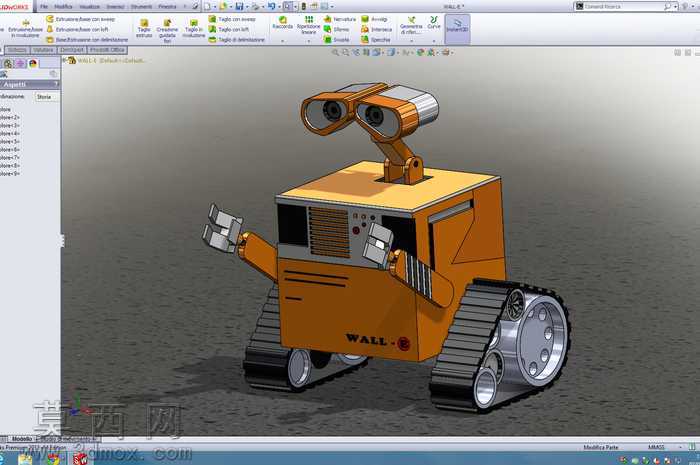
Task: Open the search options dropdown arrow
Action: click(x=675, y=7)
